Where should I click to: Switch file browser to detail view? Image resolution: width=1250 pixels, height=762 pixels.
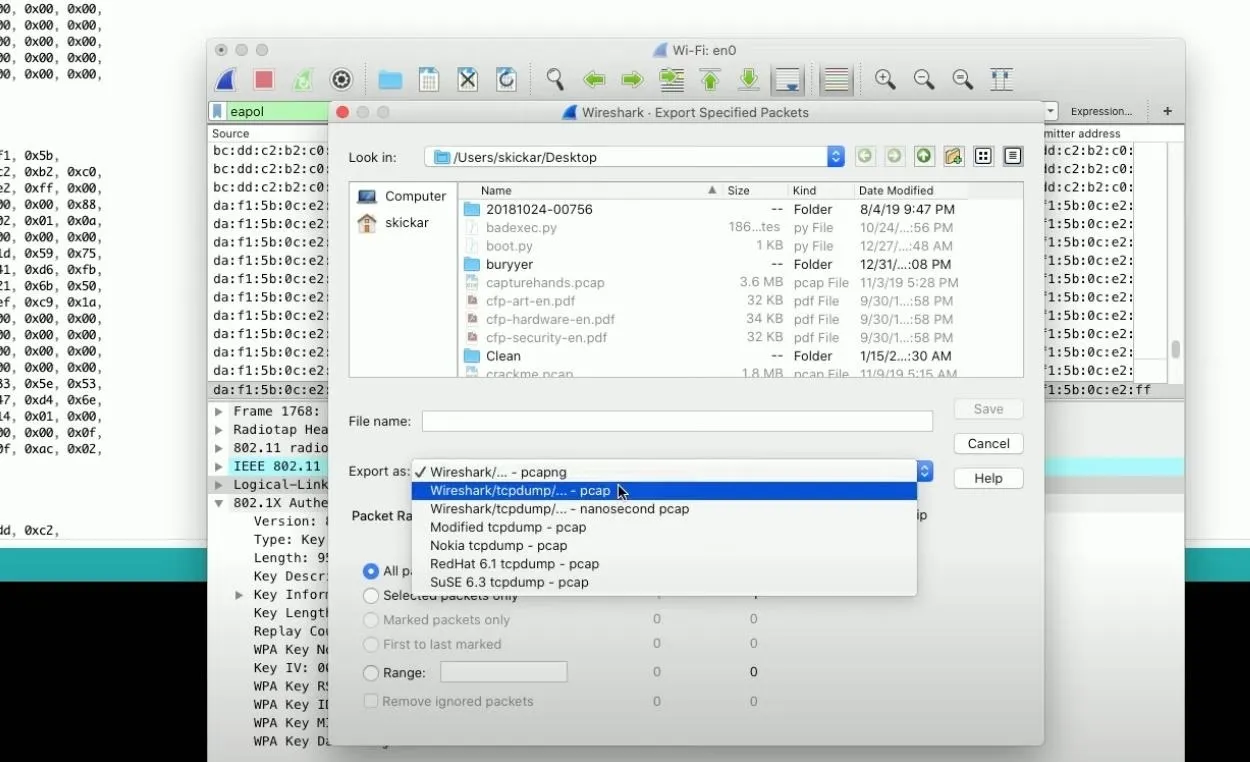point(1013,156)
